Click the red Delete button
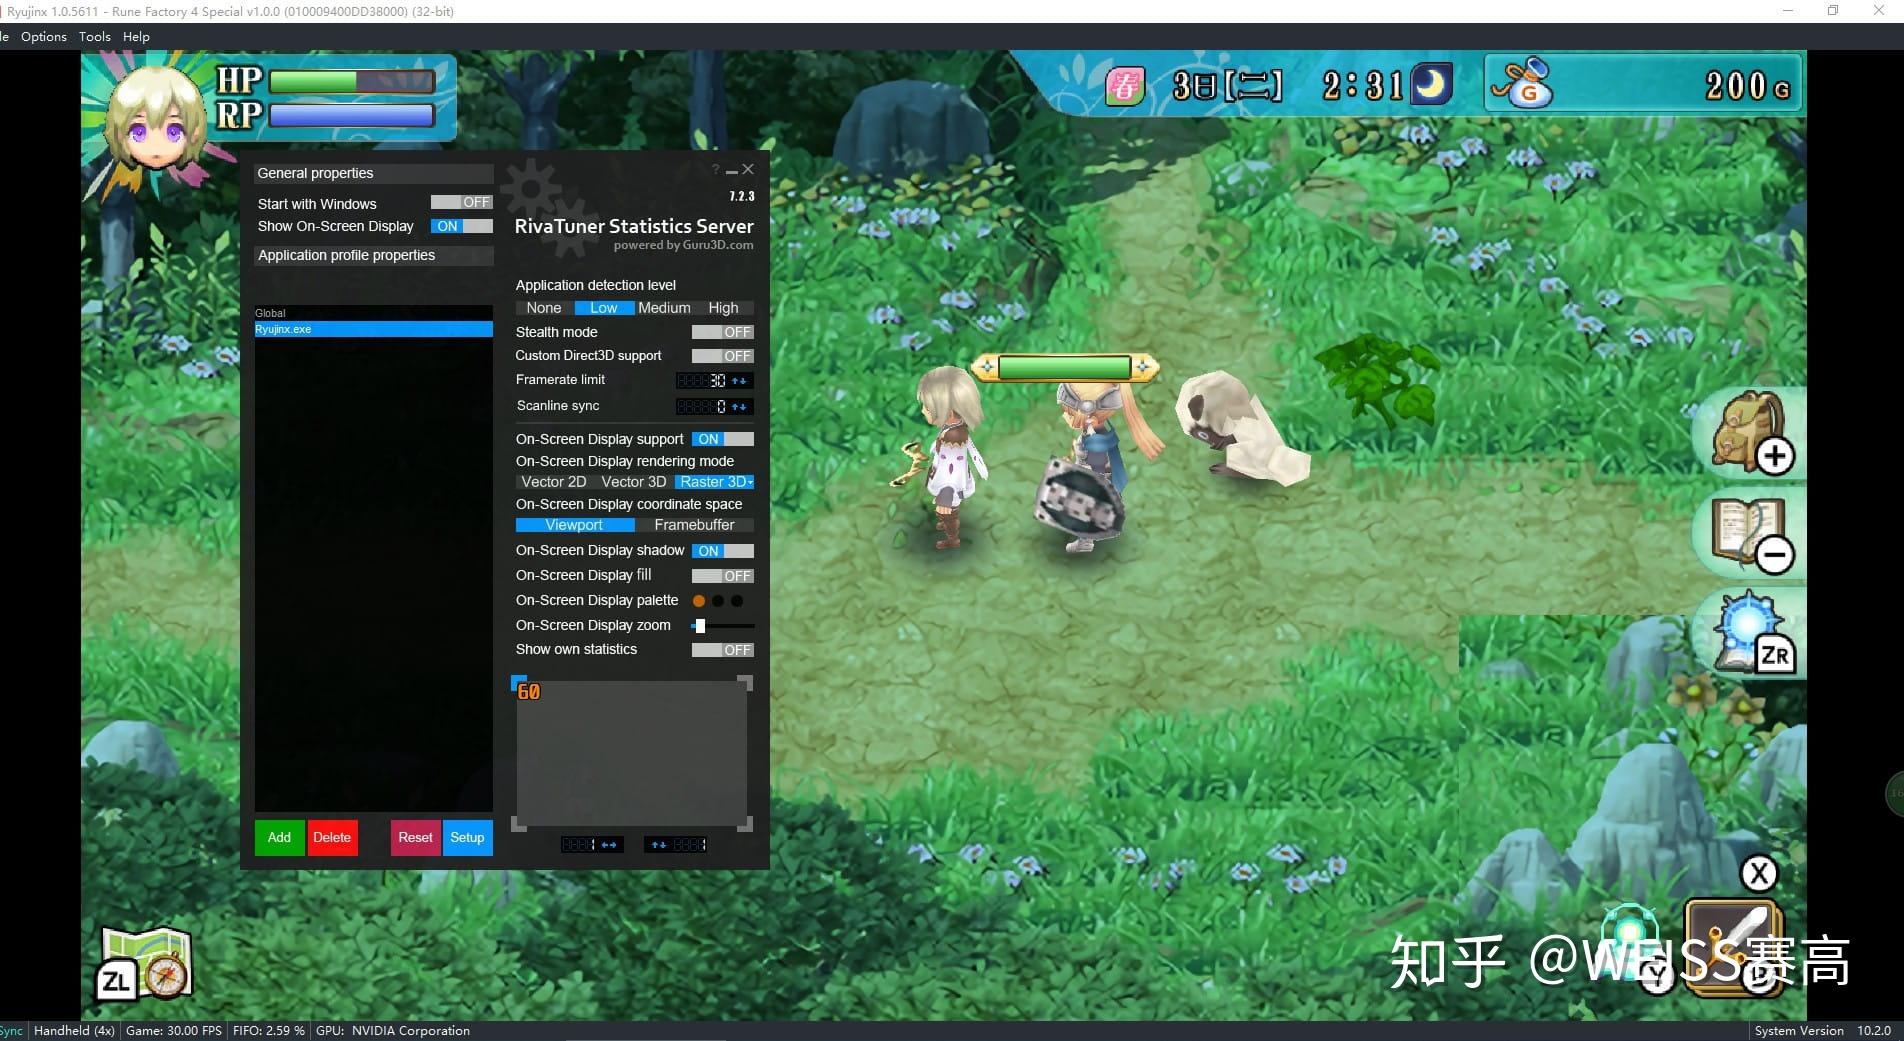Screen dimensions: 1904x1041 tap(332, 838)
